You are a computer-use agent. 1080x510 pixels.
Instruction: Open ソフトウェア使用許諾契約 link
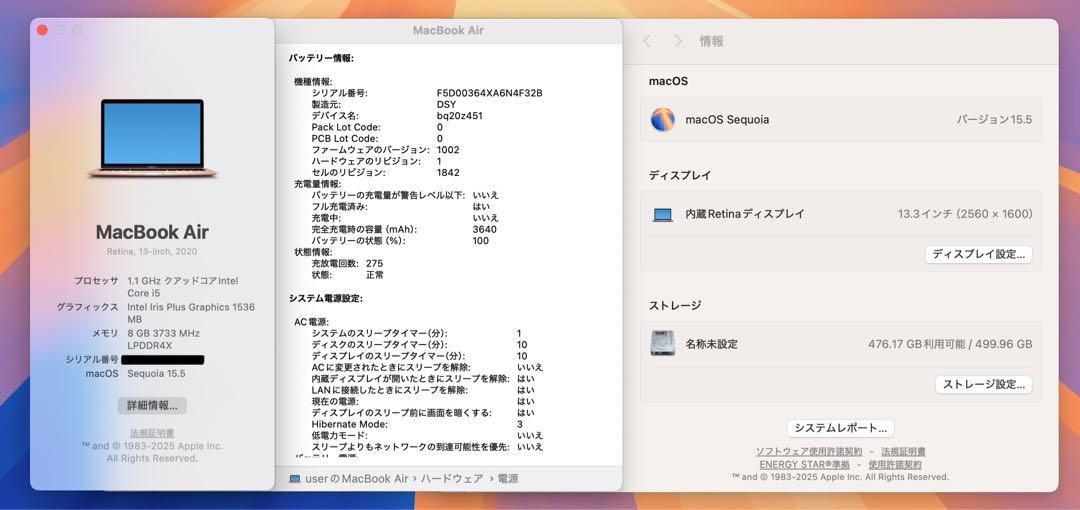click(x=809, y=451)
